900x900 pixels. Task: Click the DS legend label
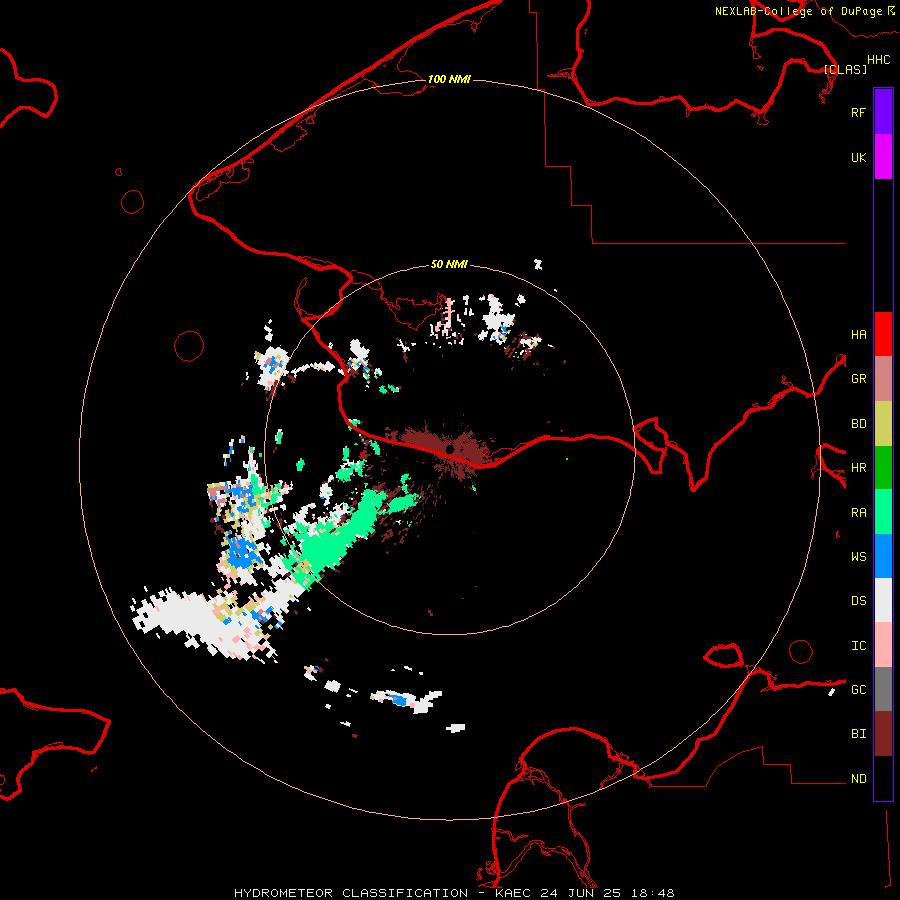(858, 600)
